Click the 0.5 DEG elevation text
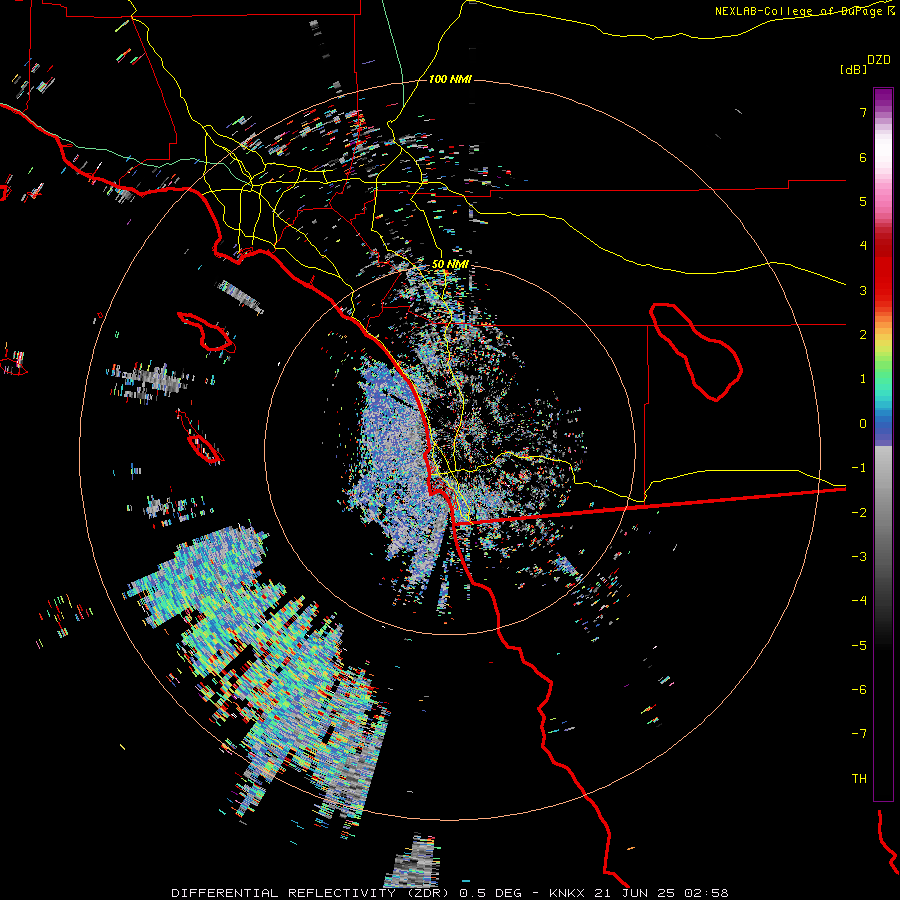Screen dimensions: 900x900 tap(489, 893)
